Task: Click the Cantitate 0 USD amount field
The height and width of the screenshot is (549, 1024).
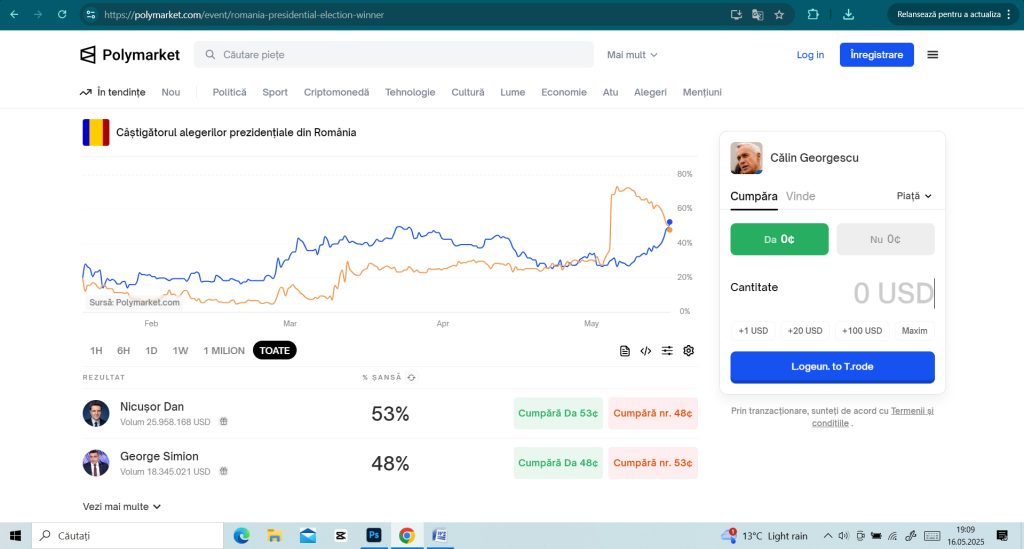Action: [x=893, y=293]
